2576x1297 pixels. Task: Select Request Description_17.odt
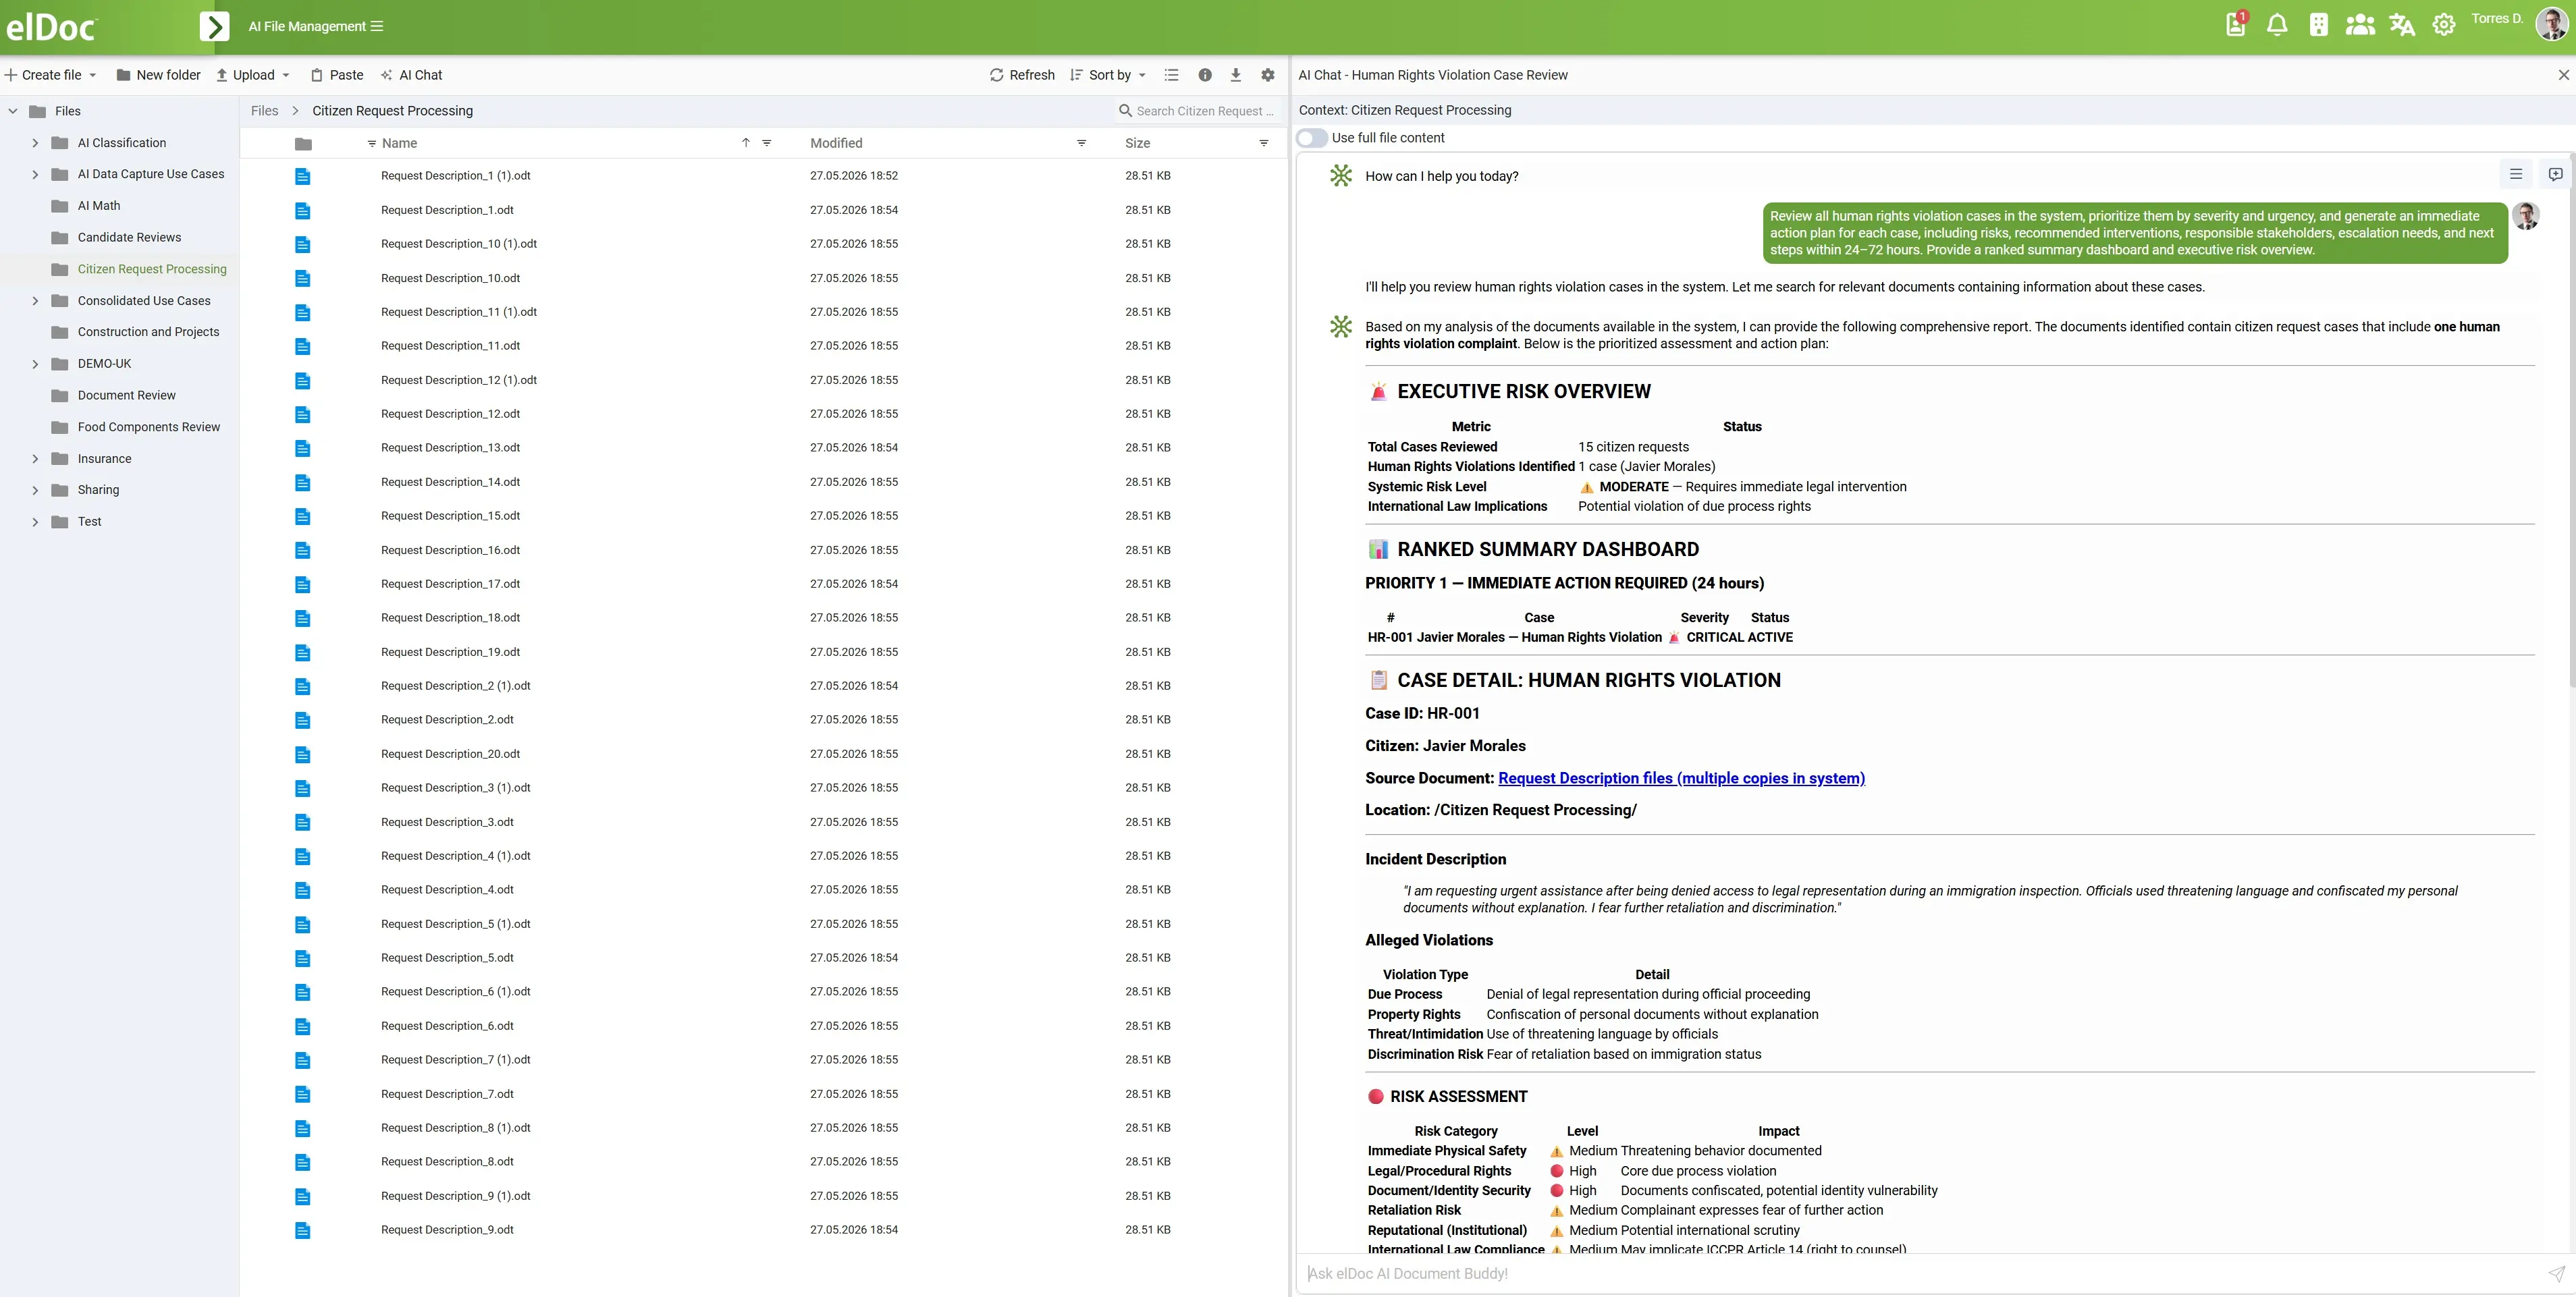tap(450, 584)
